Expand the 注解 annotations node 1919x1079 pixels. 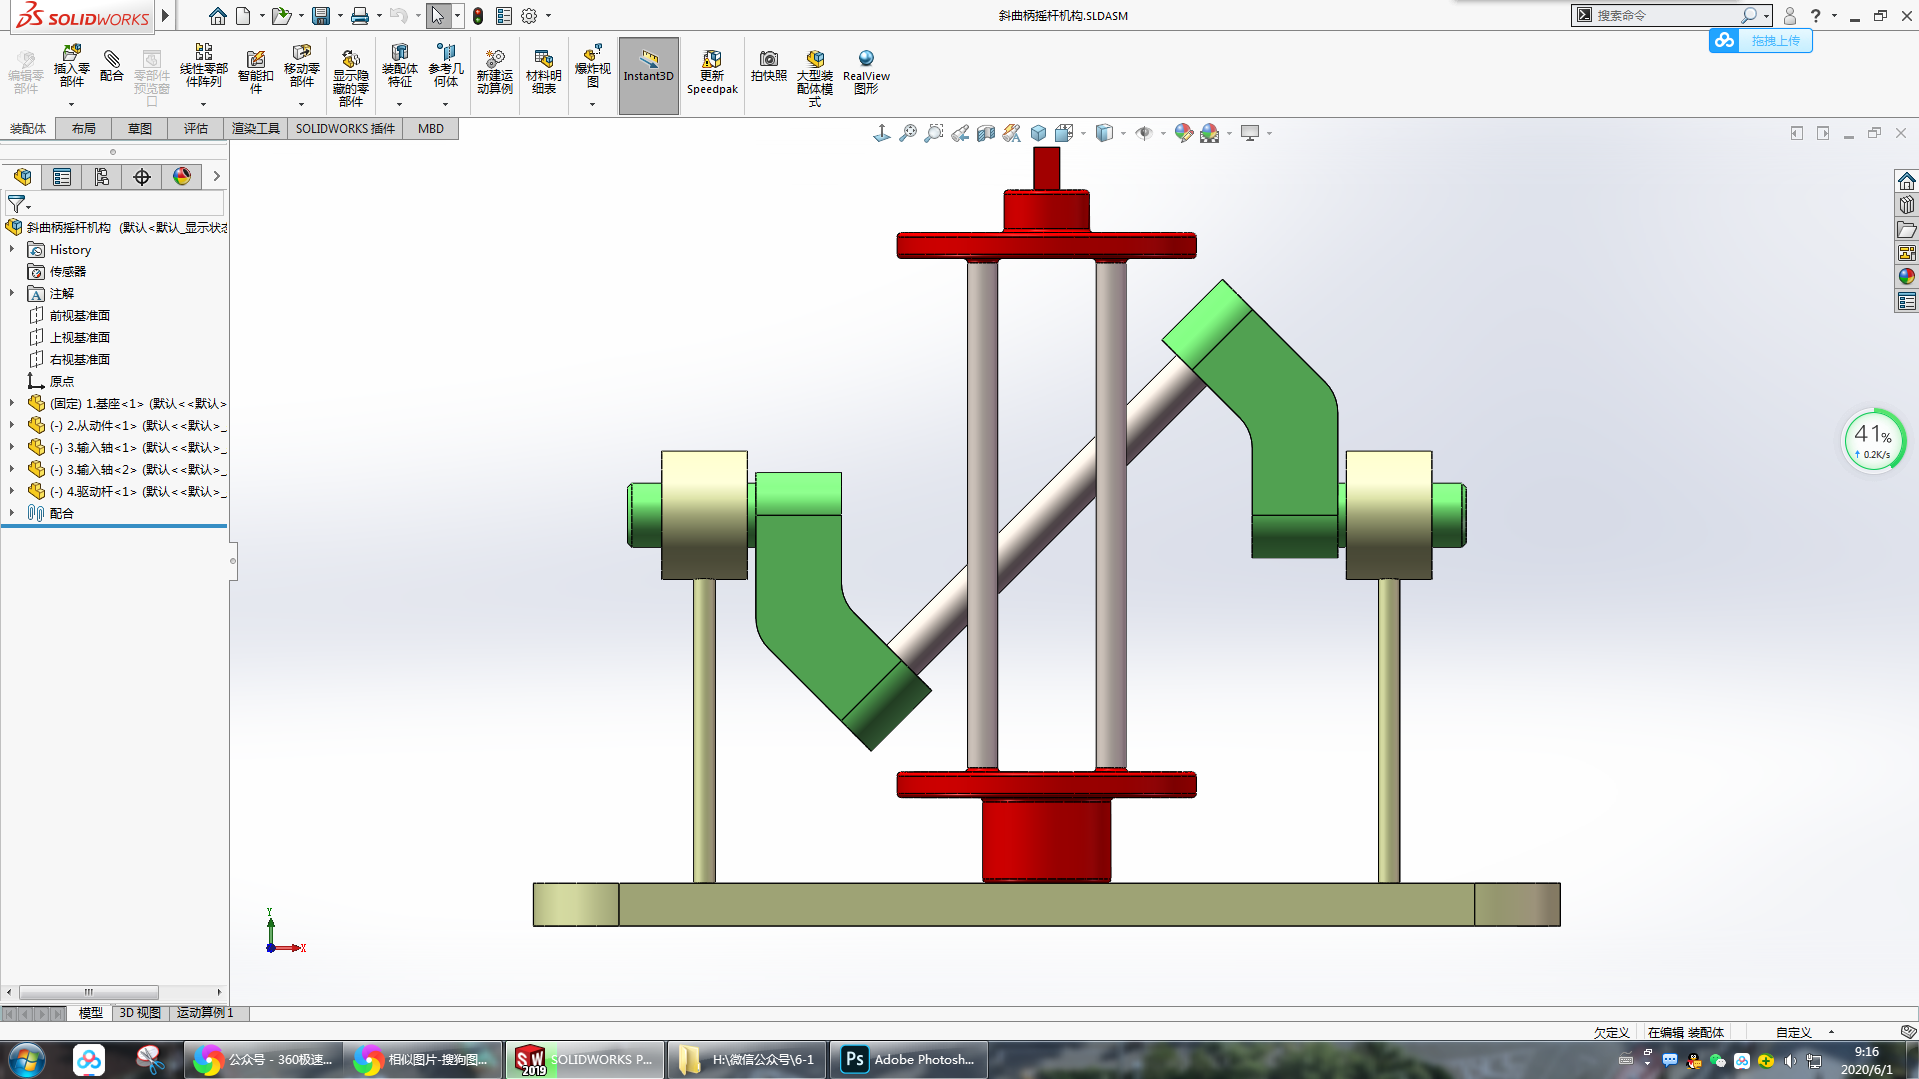[12, 293]
